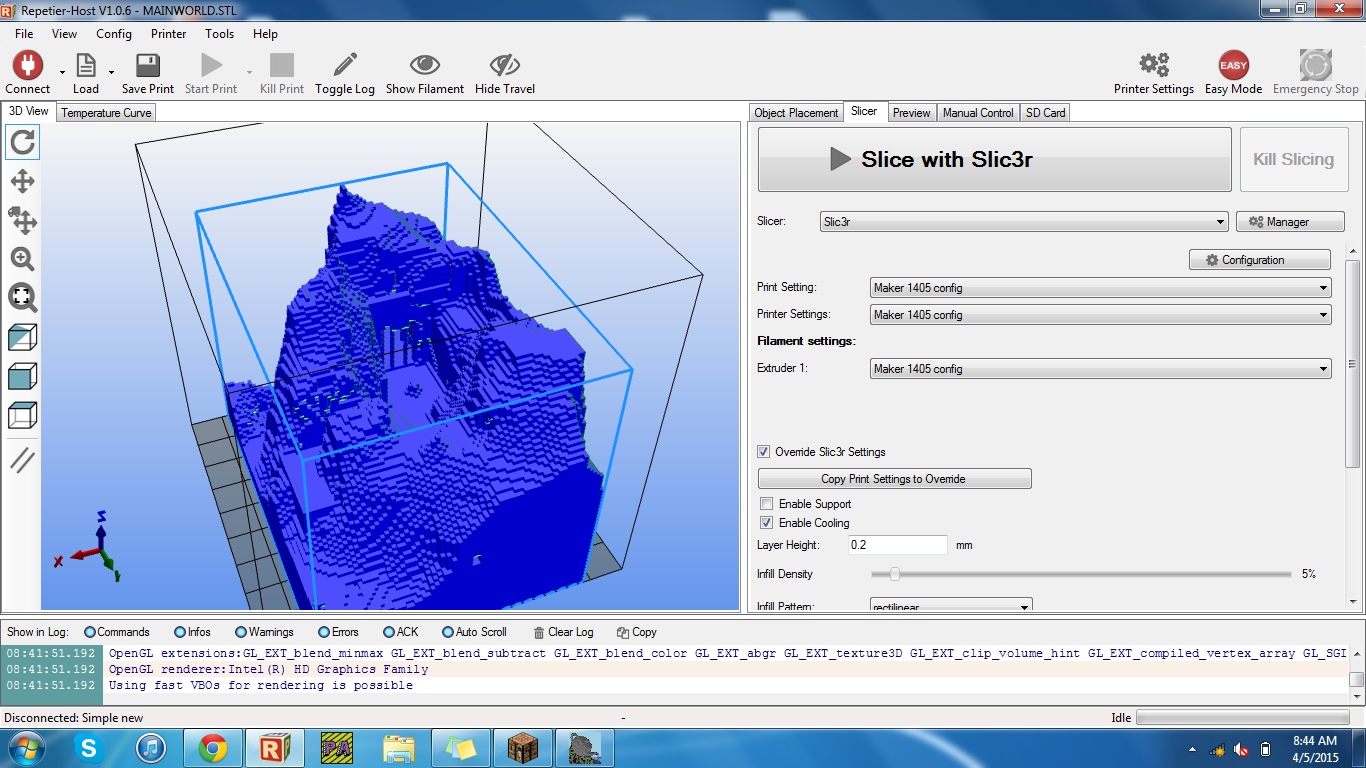
Task: Open the Tools menu
Action: (219, 33)
